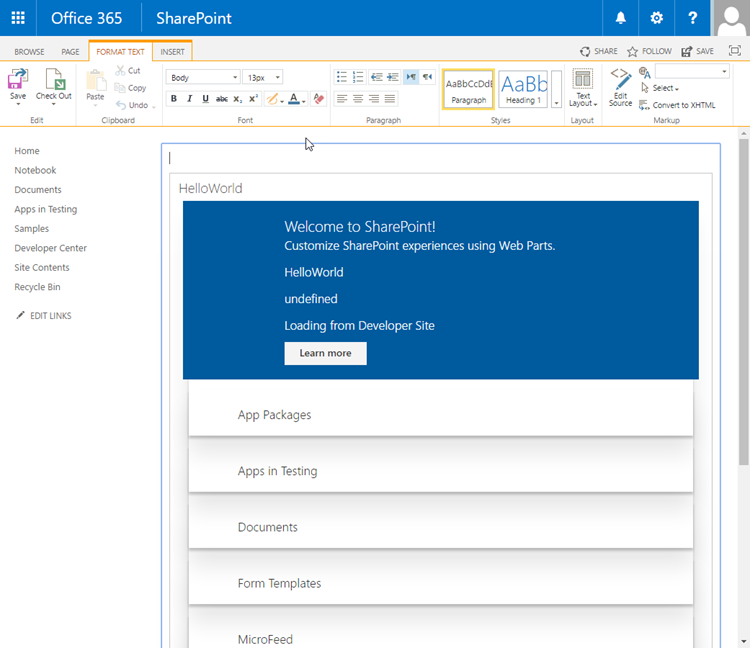
Task: Apply the font color A
Action: click(x=294, y=99)
